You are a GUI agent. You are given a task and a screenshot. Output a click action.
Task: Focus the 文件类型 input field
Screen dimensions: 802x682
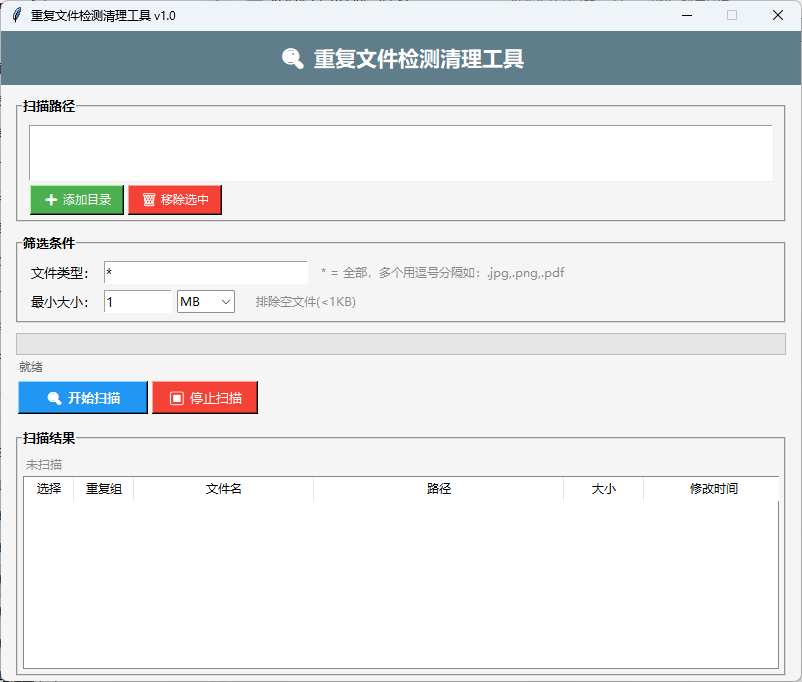[206, 273]
